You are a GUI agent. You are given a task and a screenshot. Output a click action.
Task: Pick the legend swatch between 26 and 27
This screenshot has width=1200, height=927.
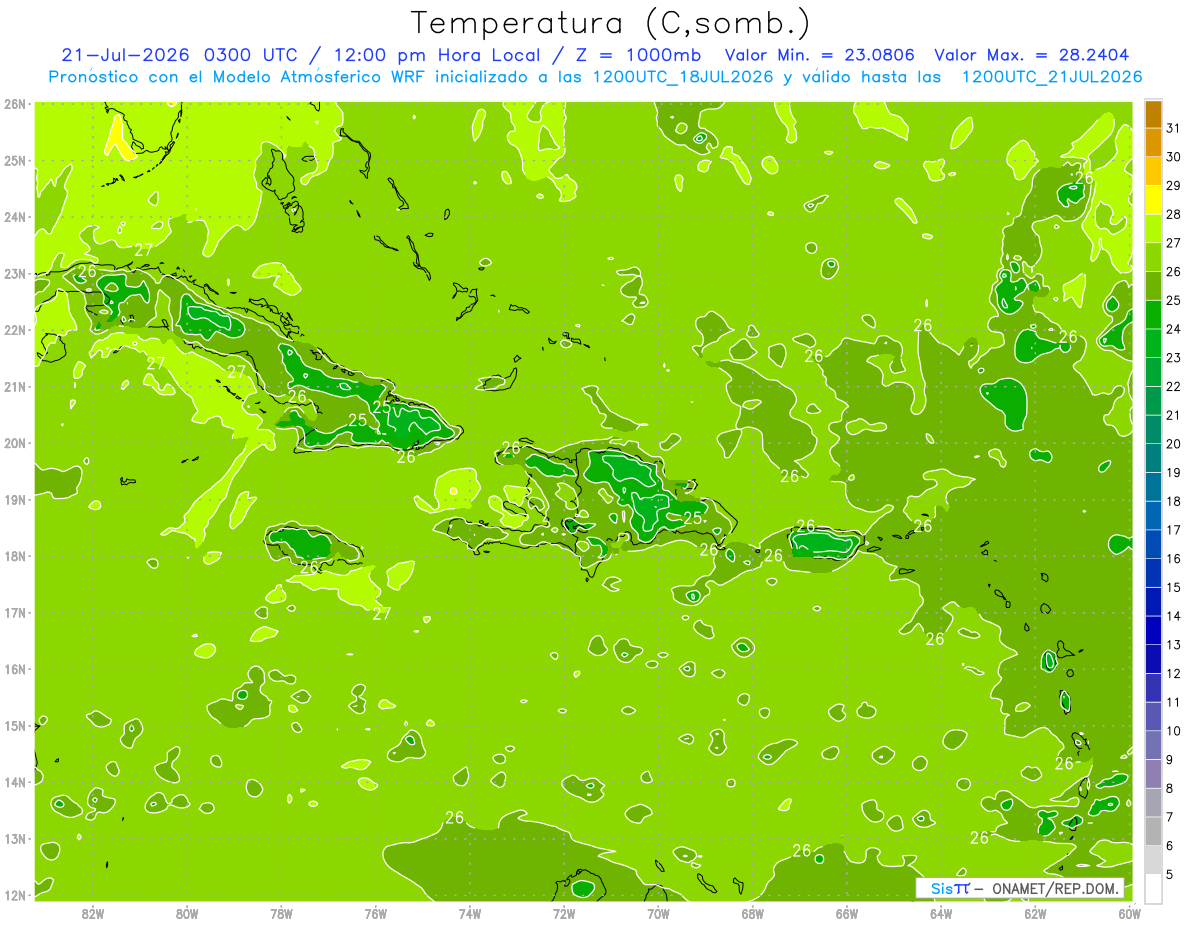point(1153,258)
